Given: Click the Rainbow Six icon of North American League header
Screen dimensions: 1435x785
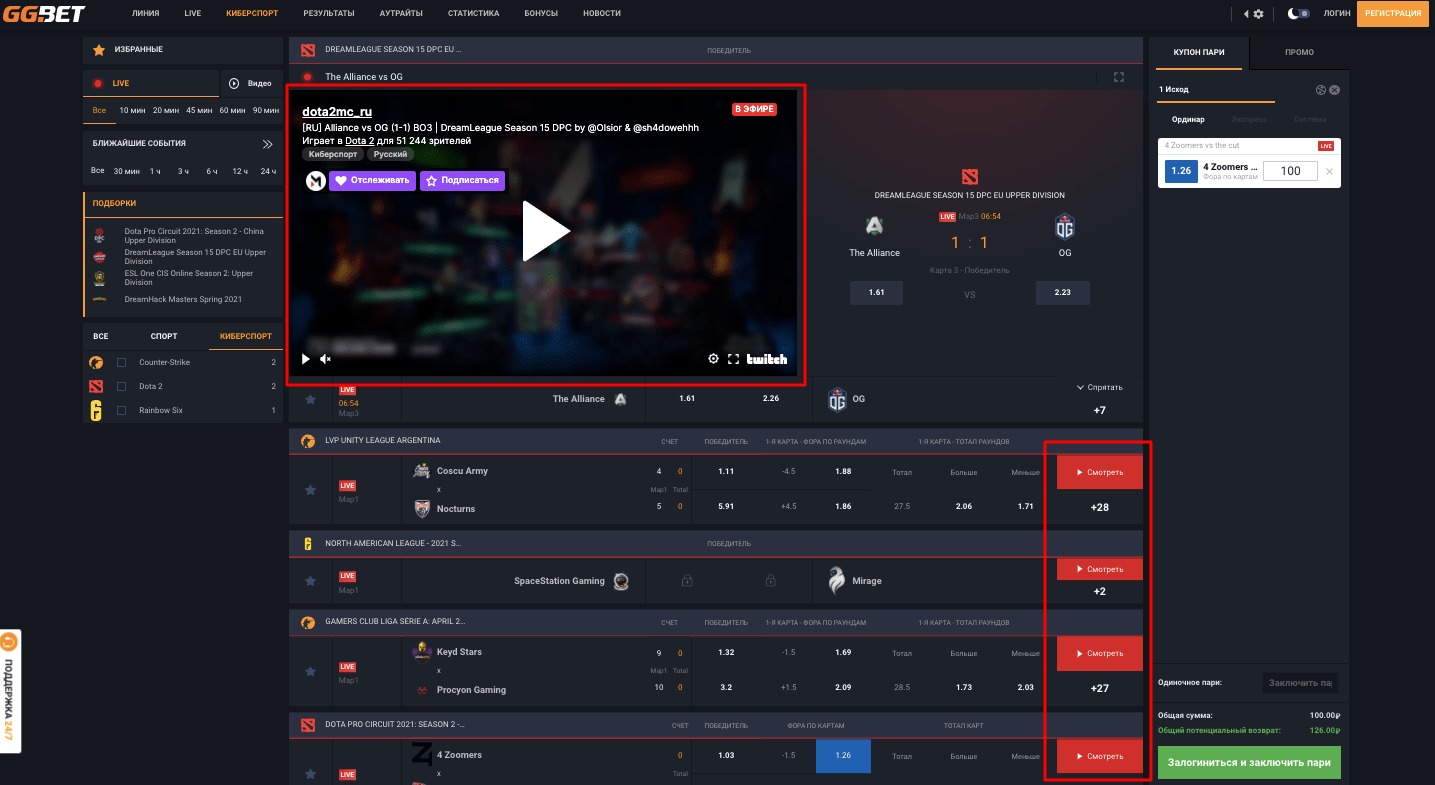Looking at the screenshot, I should coord(308,543).
